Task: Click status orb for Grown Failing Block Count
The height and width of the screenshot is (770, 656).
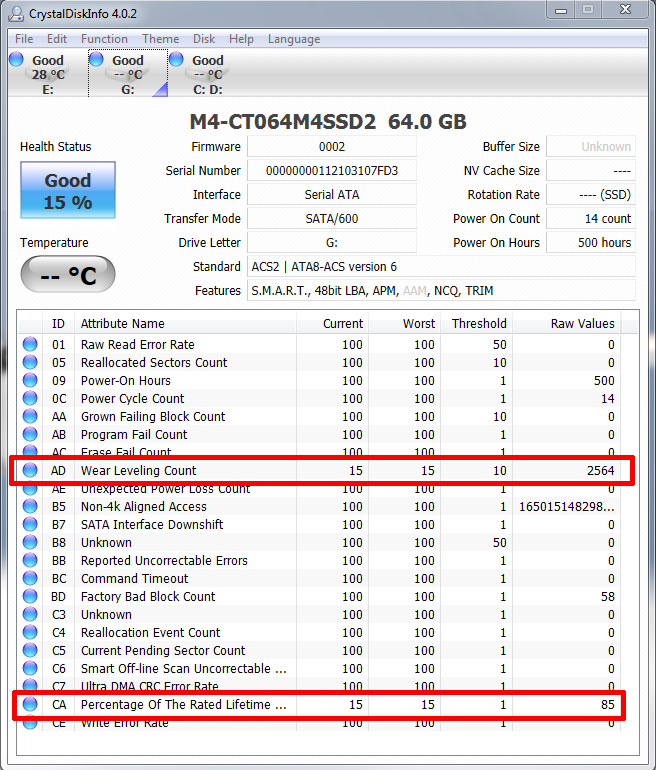Action: pos(30,416)
